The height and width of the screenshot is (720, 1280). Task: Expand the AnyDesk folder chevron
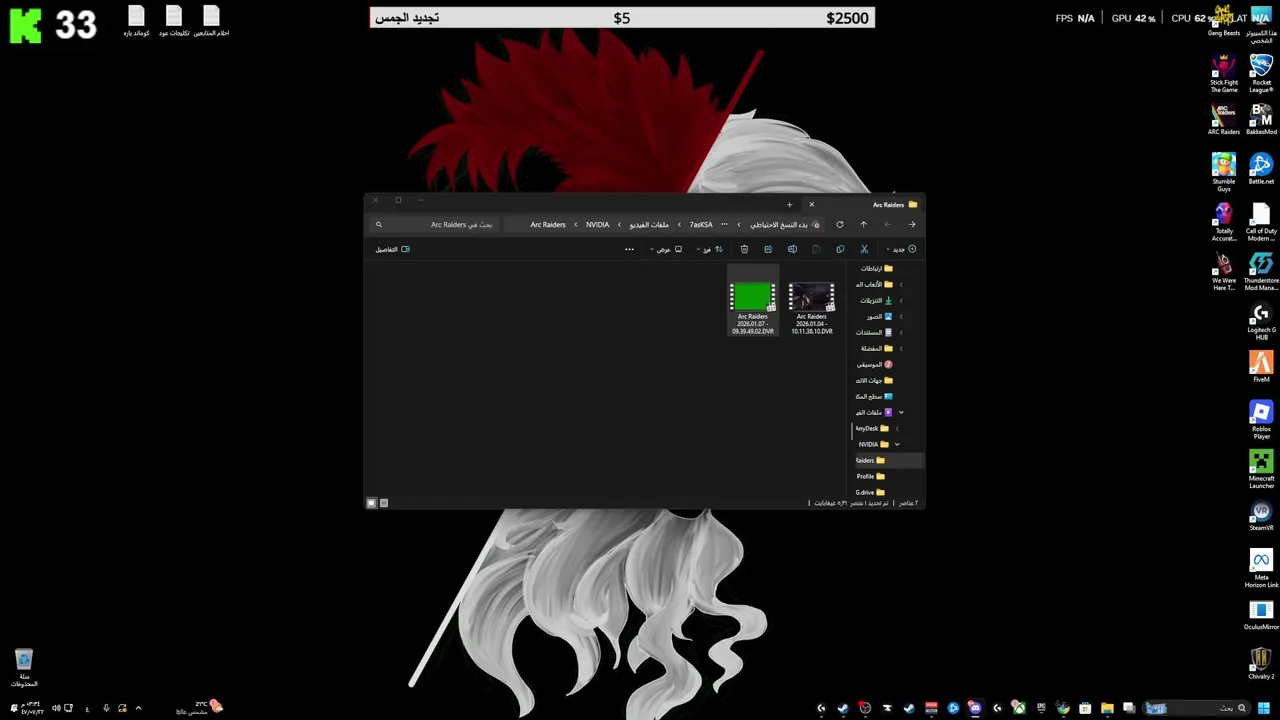click(897, 428)
